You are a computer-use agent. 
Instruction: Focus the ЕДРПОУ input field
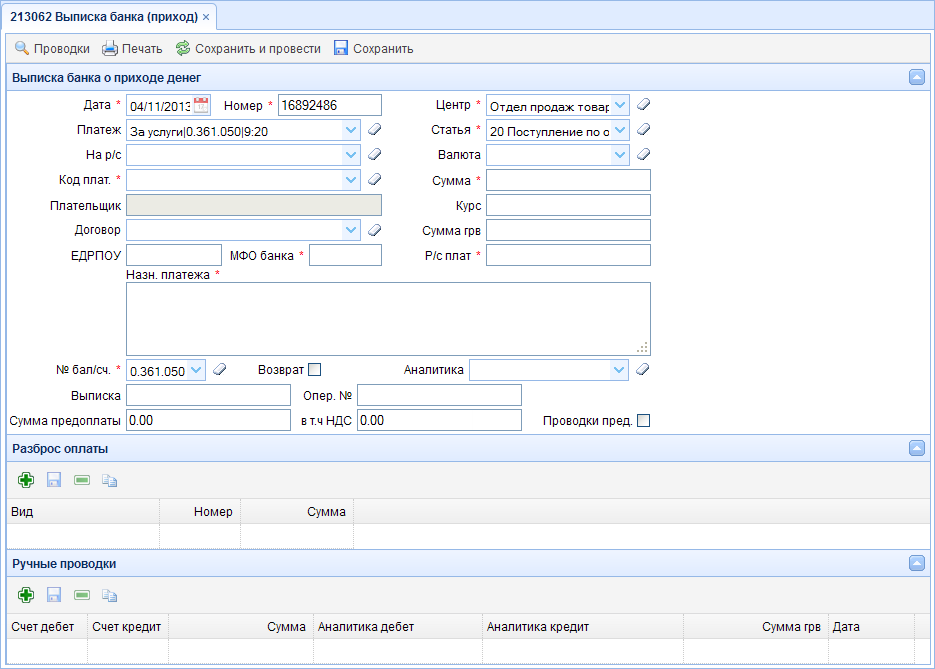tap(174, 255)
